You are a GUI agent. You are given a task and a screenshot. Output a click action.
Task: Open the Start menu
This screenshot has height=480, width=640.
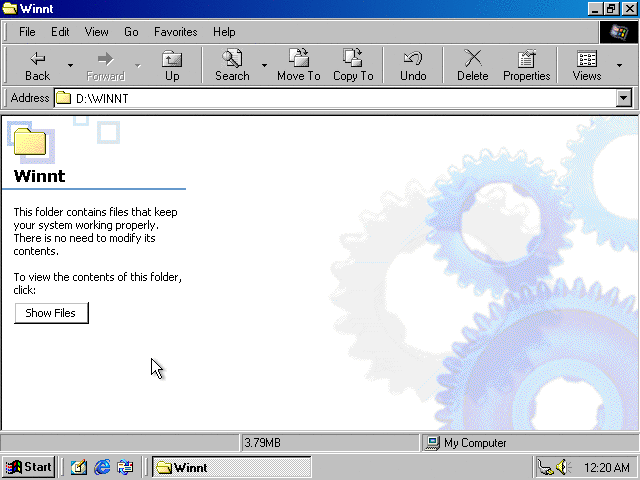click(29, 467)
